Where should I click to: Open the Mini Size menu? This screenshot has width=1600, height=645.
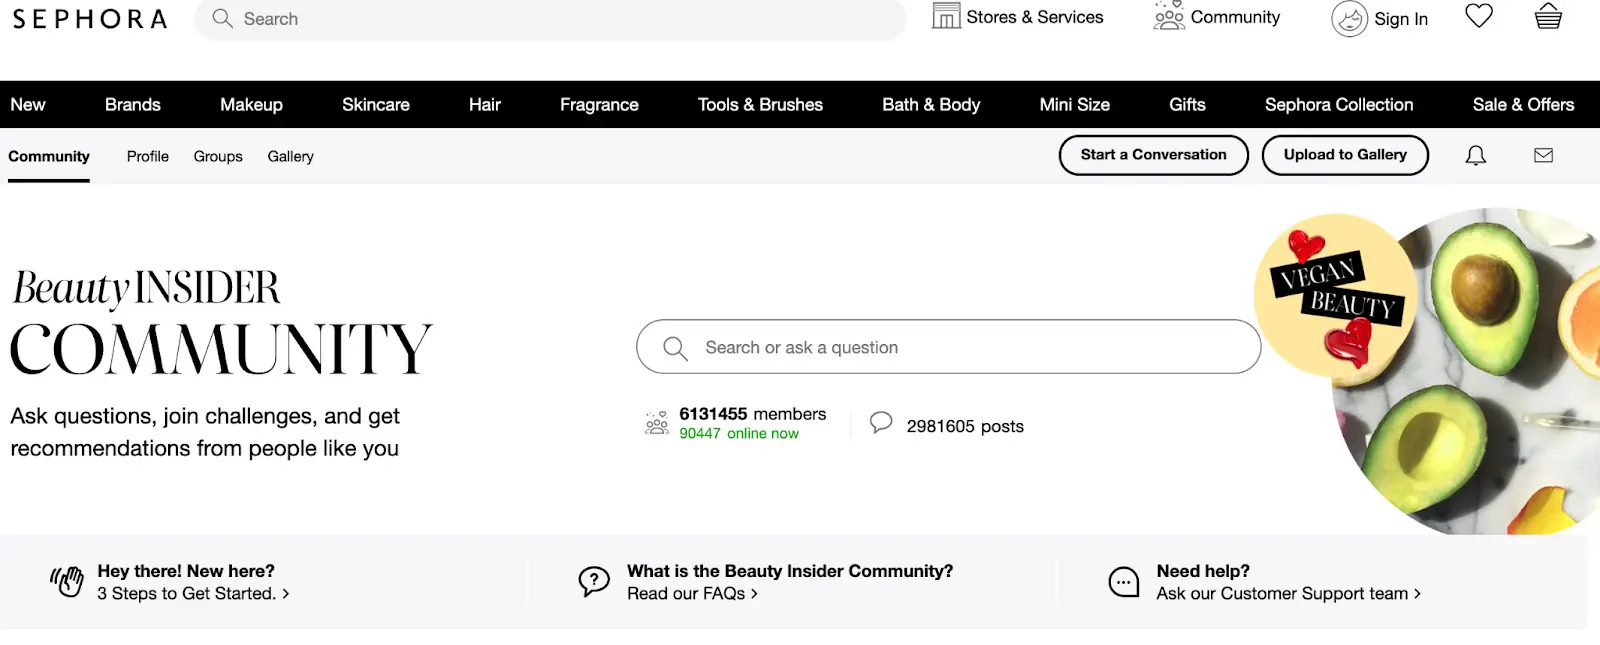[x=1075, y=104]
